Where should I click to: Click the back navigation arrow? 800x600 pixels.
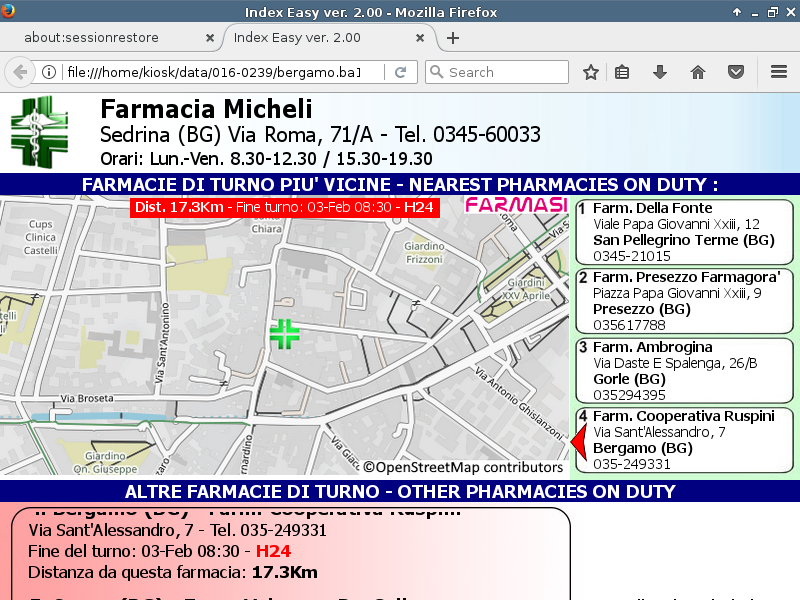[19, 72]
